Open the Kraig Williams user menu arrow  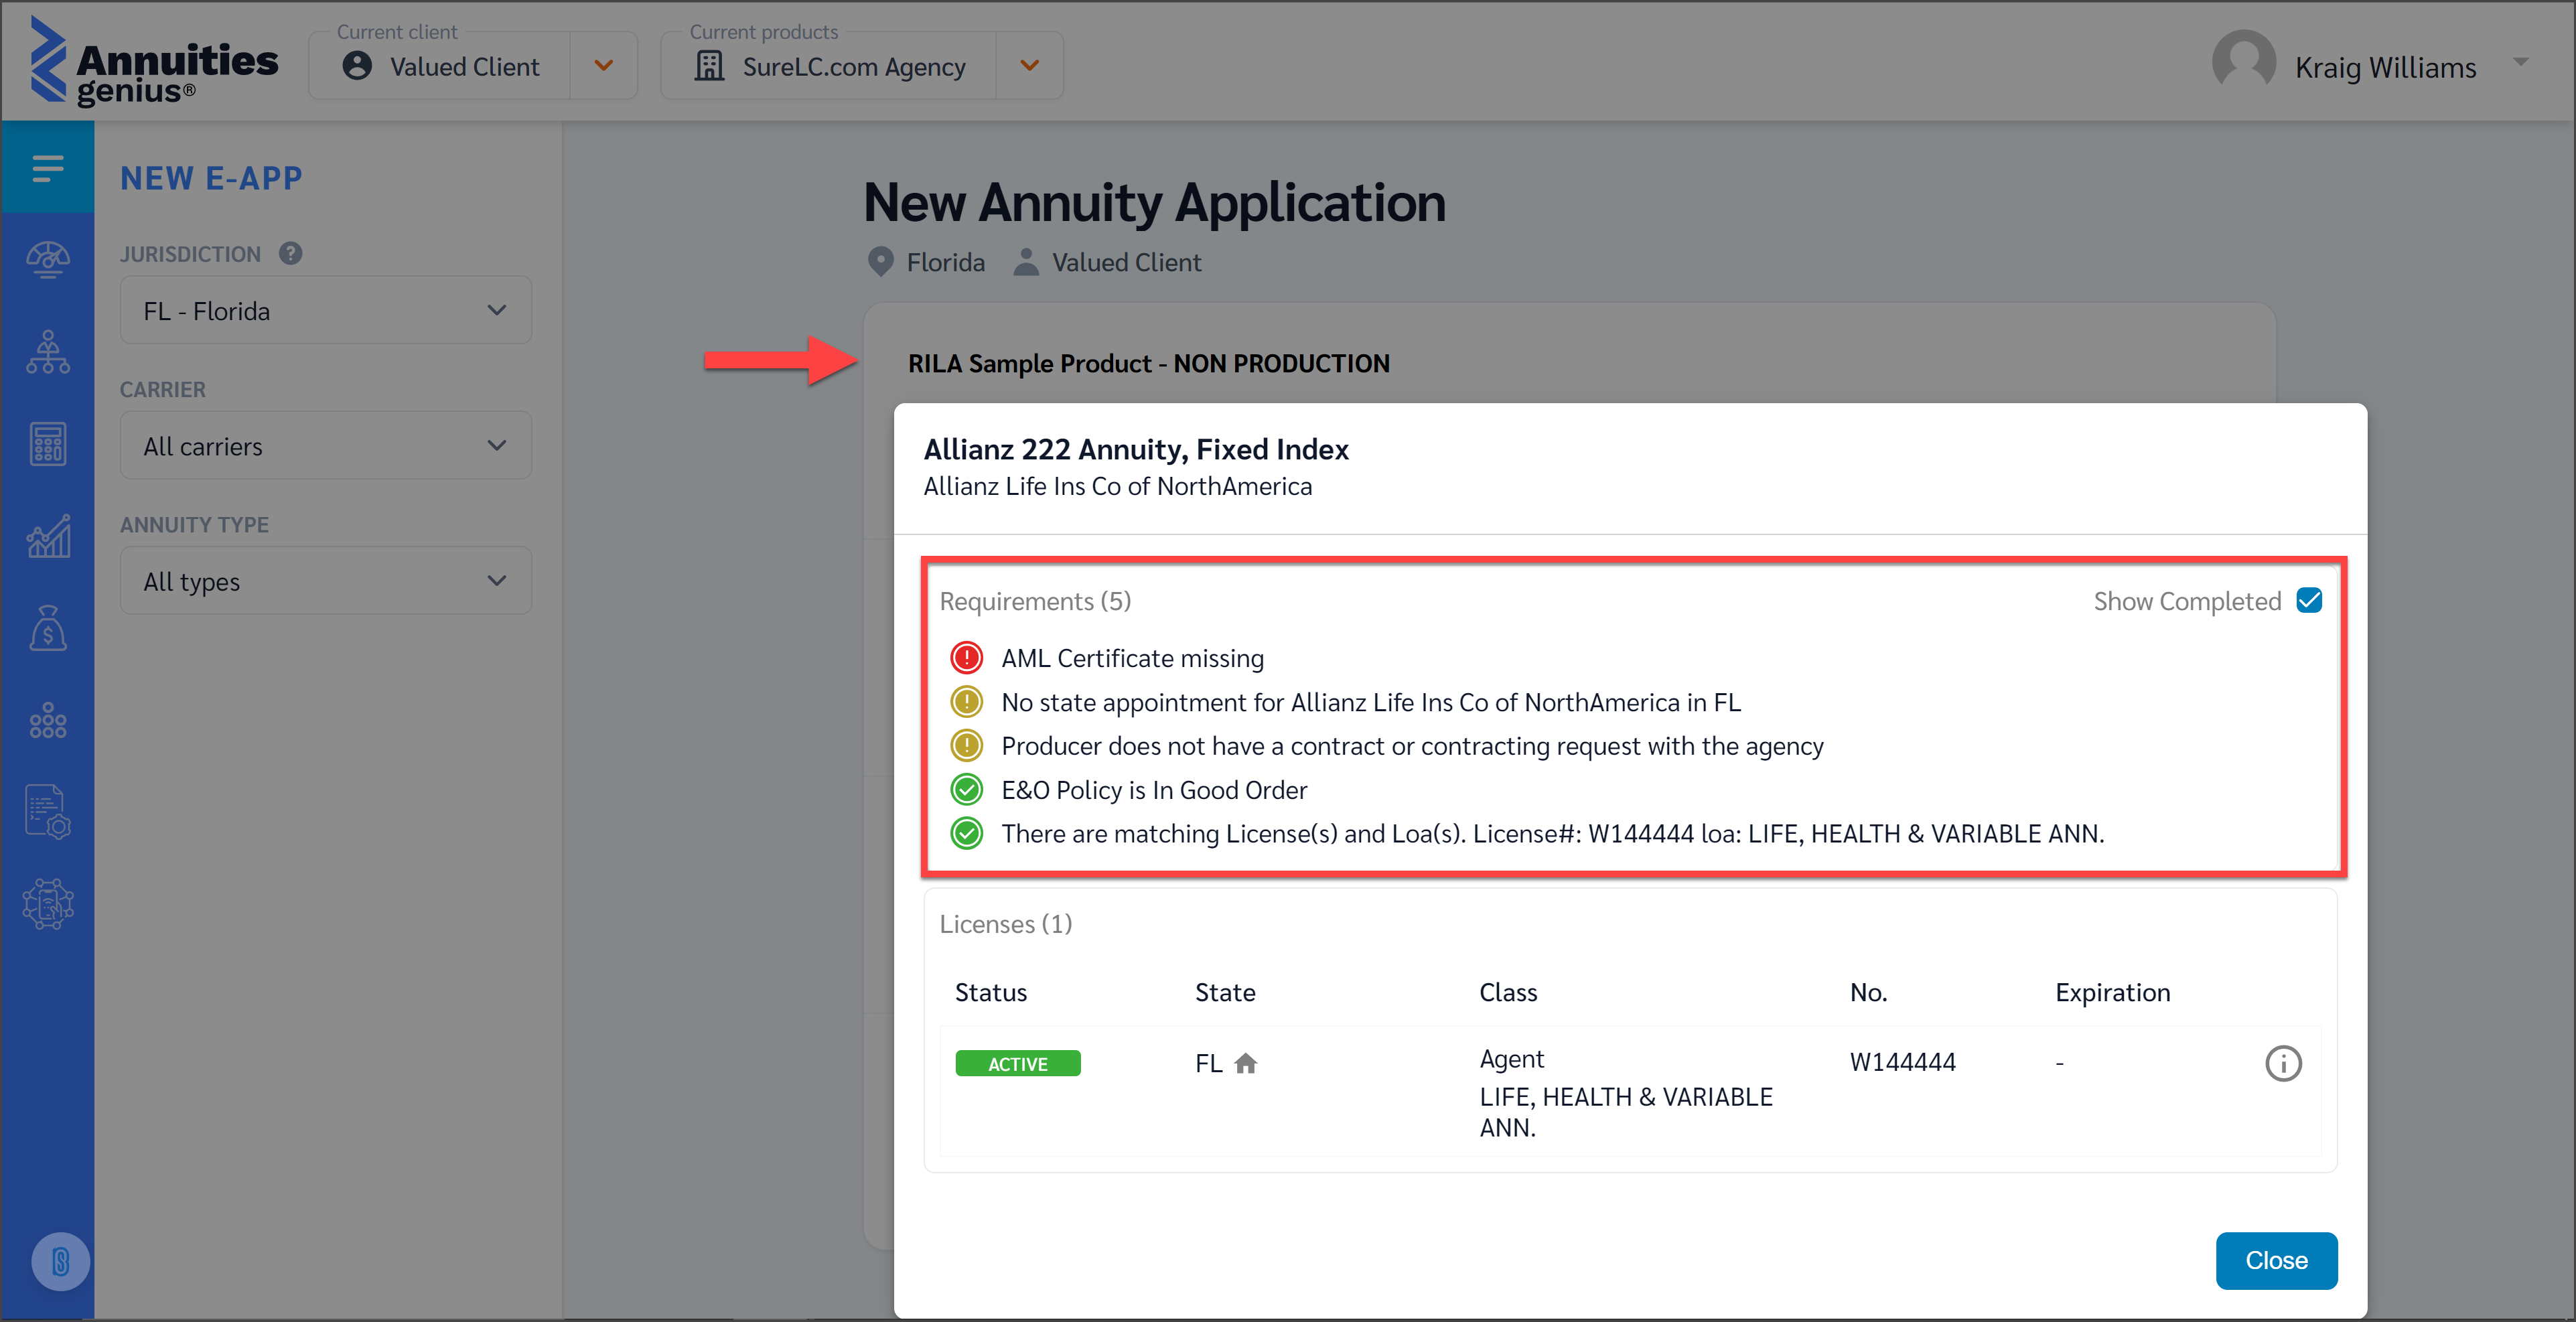pos(2521,62)
